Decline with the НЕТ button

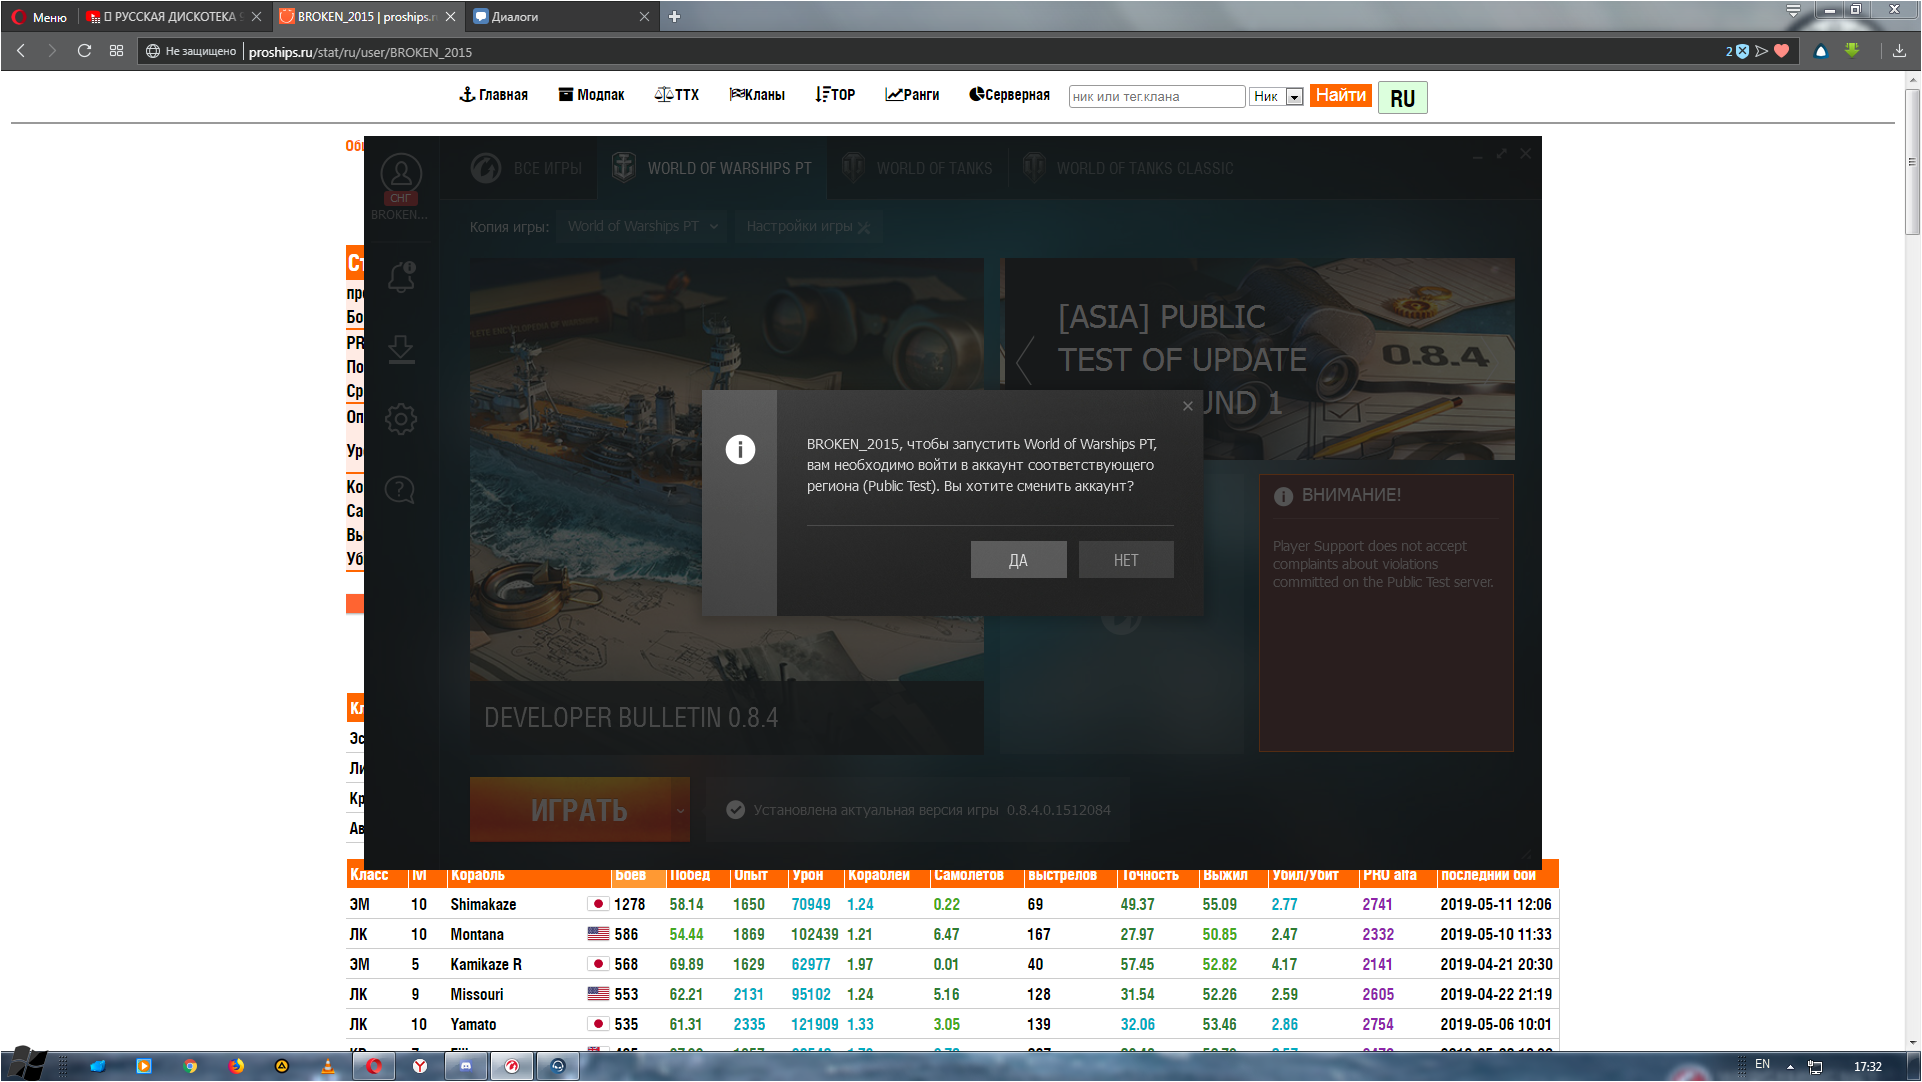pyautogui.click(x=1126, y=560)
